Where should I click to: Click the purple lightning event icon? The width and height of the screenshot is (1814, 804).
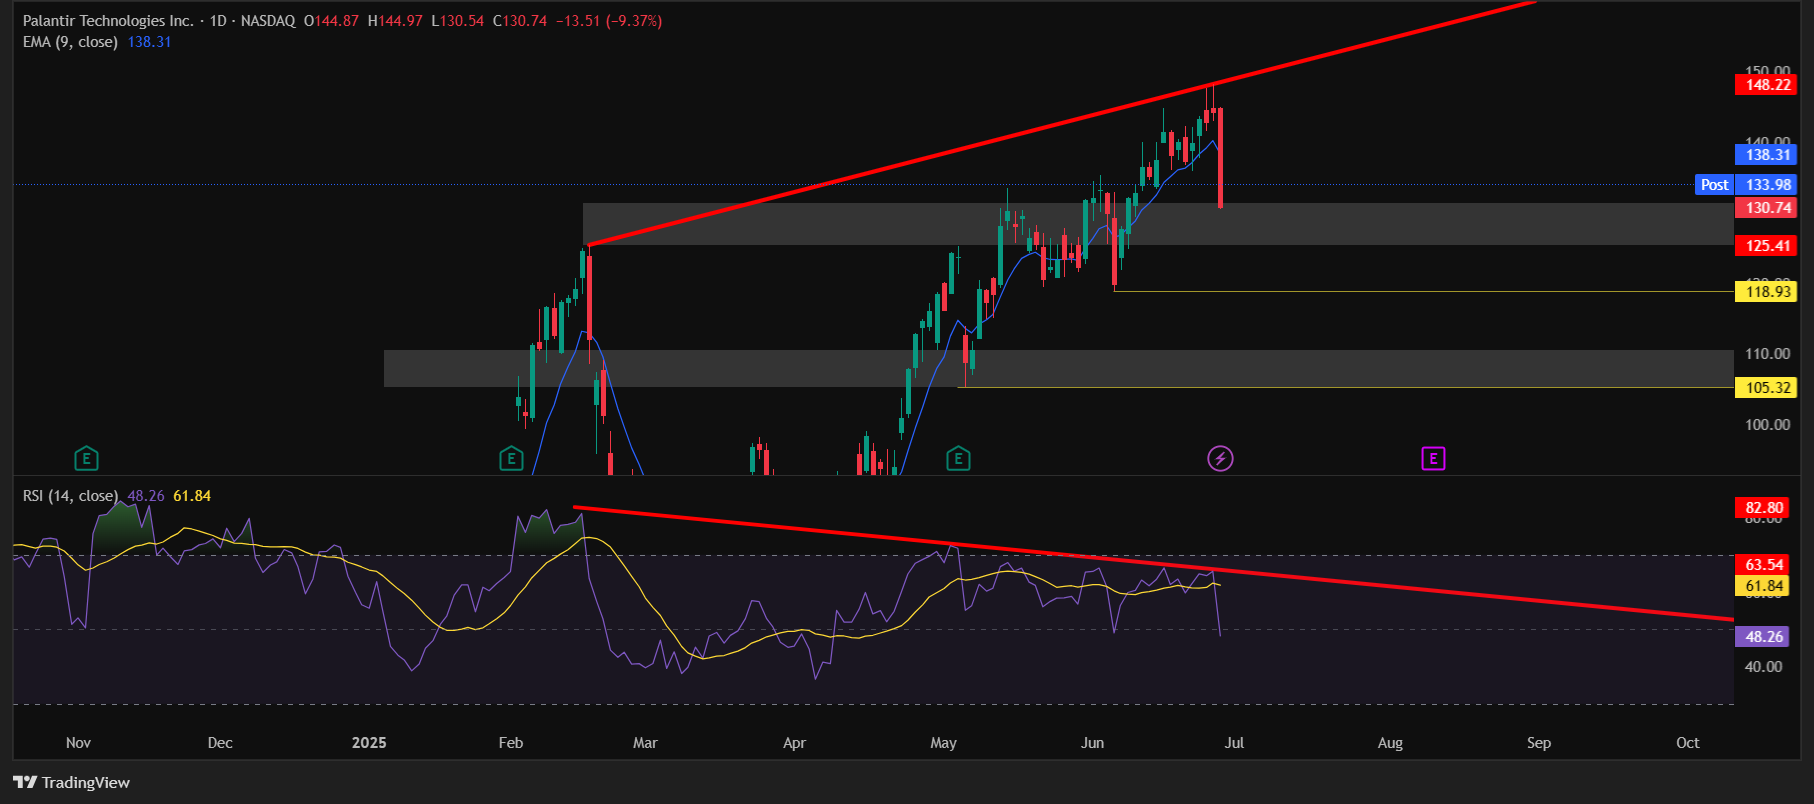[x=1220, y=459]
